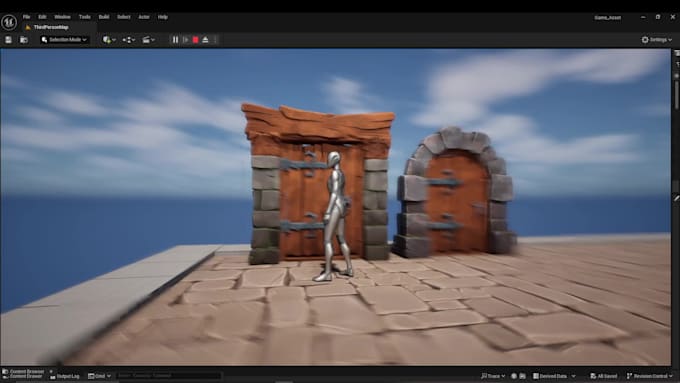The width and height of the screenshot is (680, 383).
Task: Open the Output Log
Action: 65,376
